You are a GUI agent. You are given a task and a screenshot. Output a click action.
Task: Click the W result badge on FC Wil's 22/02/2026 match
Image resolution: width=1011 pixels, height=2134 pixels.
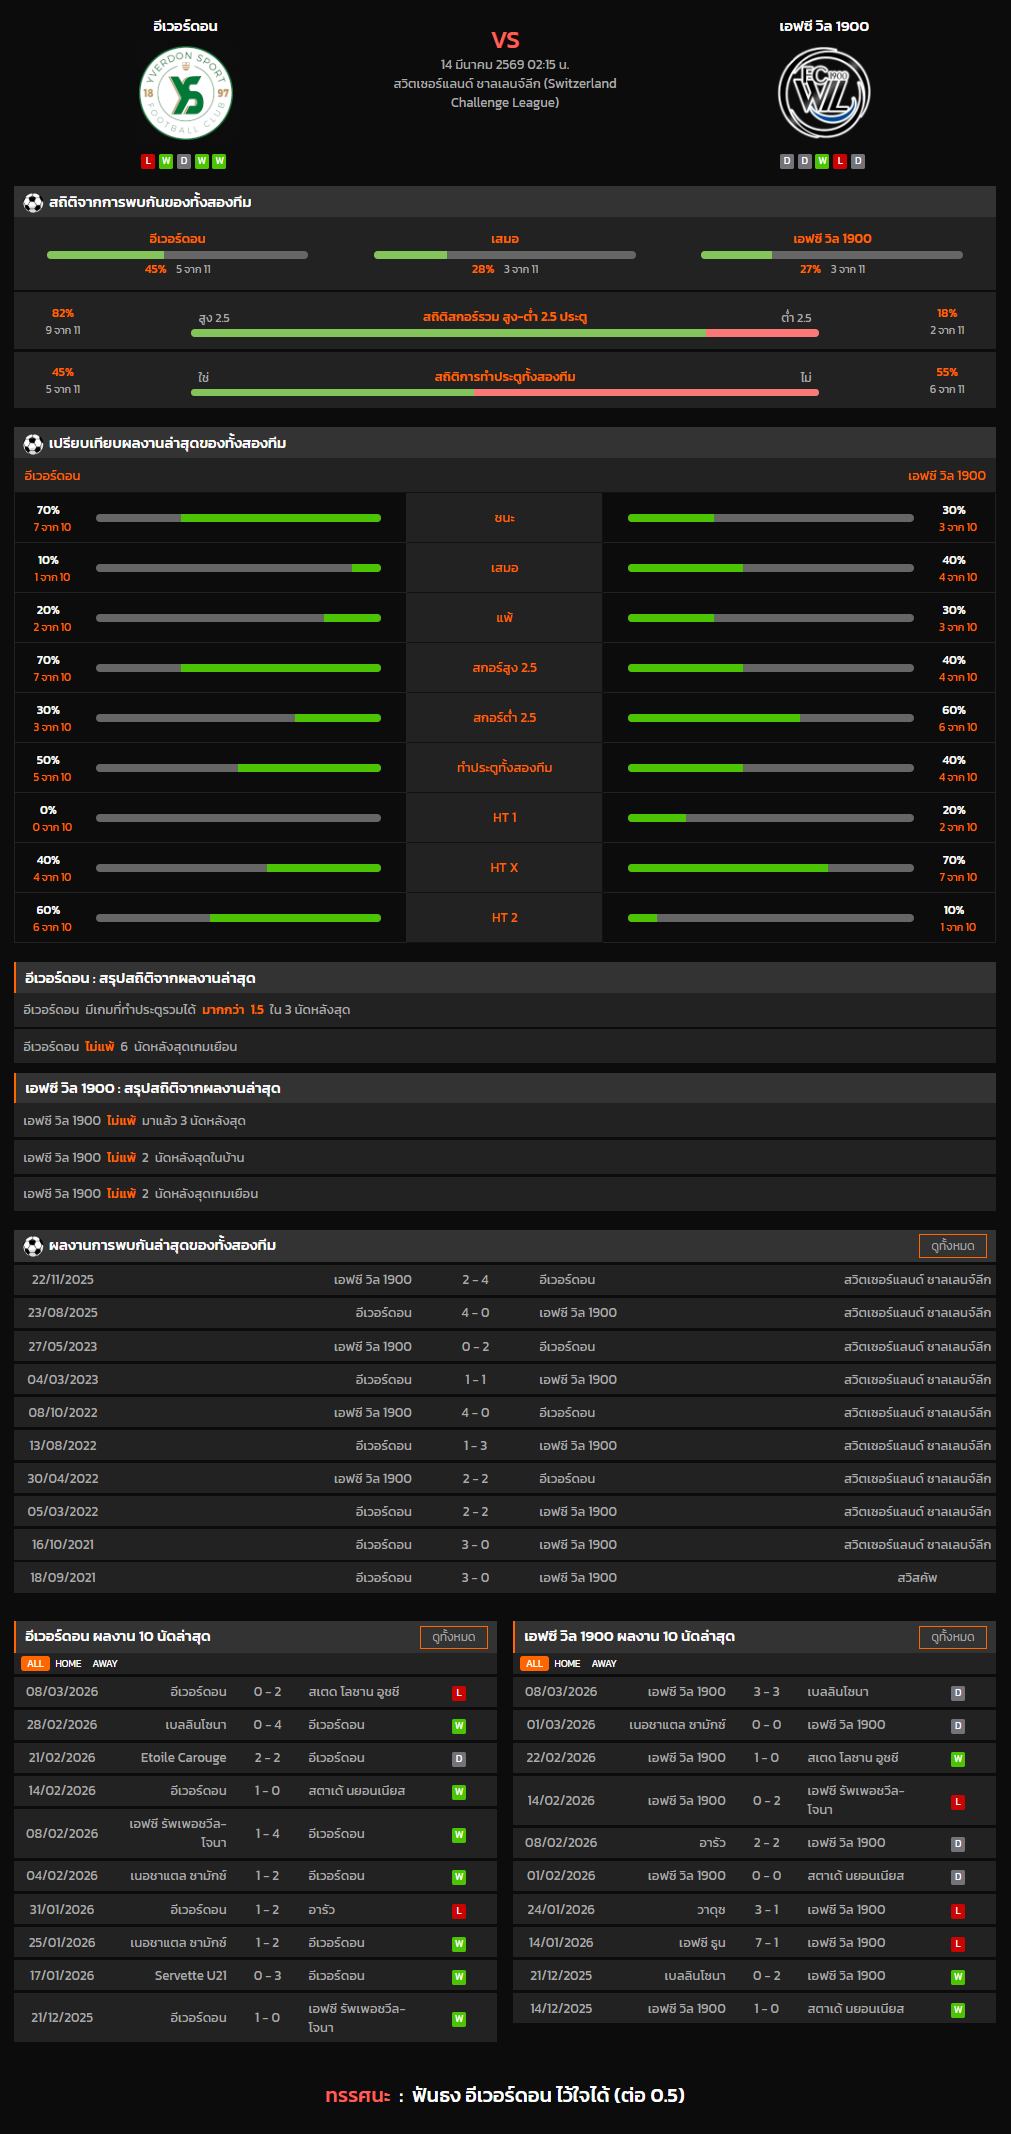click(x=957, y=1759)
